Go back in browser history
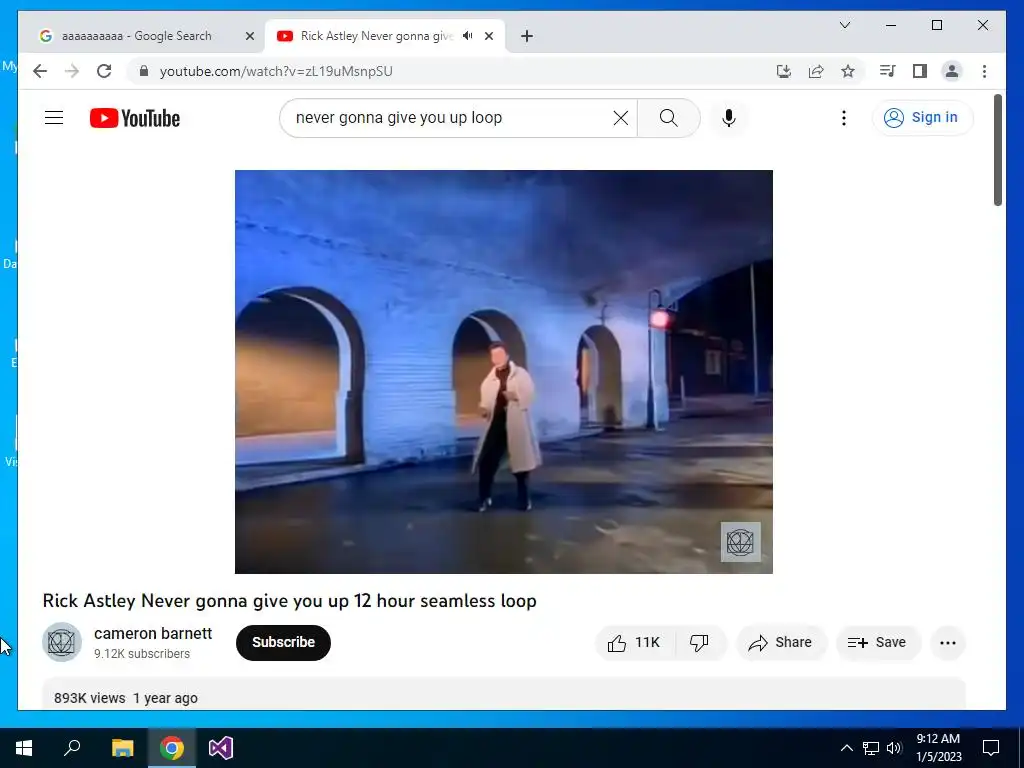This screenshot has height=768, width=1024. [x=40, y=71]
